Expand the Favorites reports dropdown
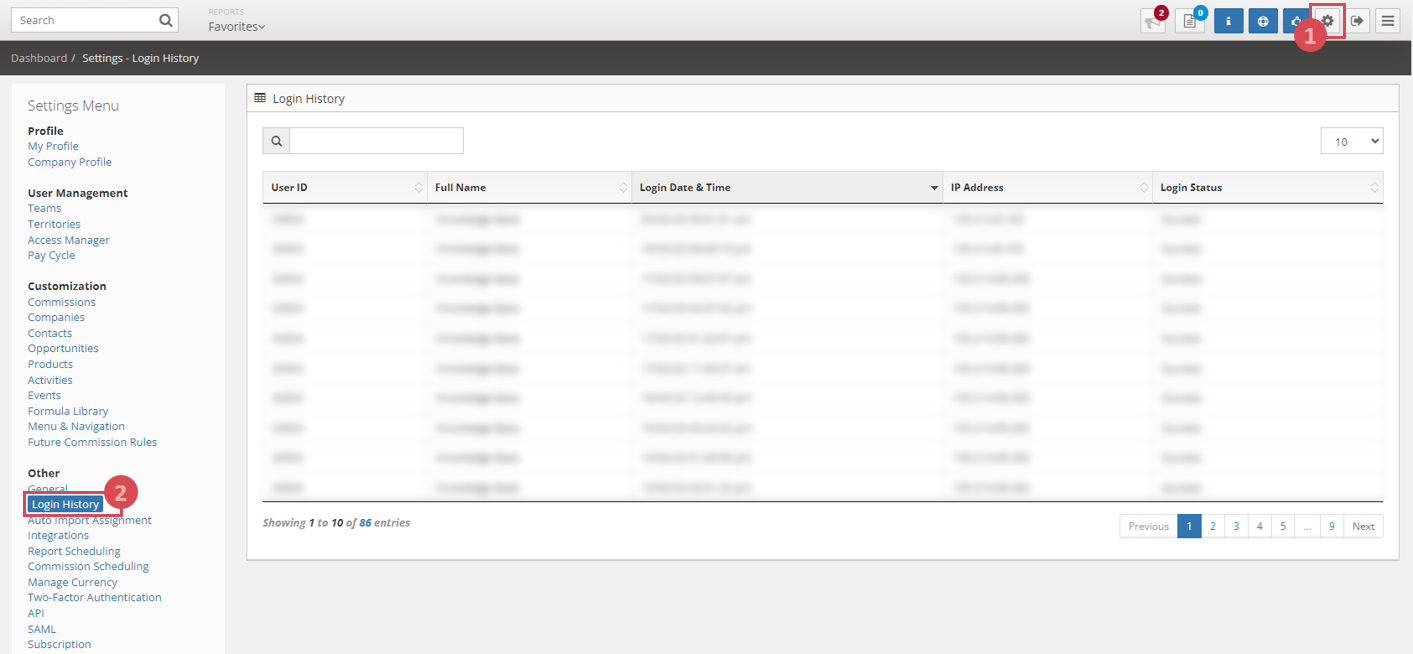1413x654 pixels. [237, 27]
